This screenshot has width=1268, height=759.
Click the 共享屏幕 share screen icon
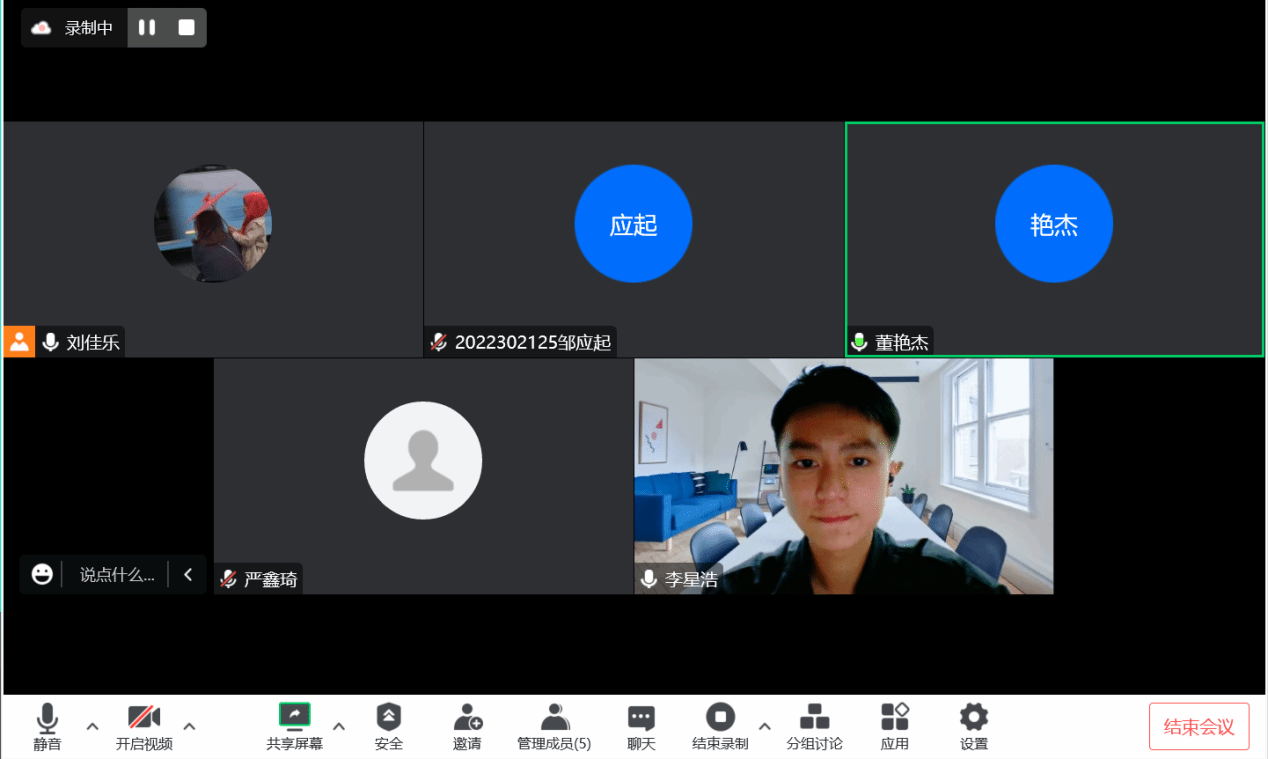tap(294, 715)
